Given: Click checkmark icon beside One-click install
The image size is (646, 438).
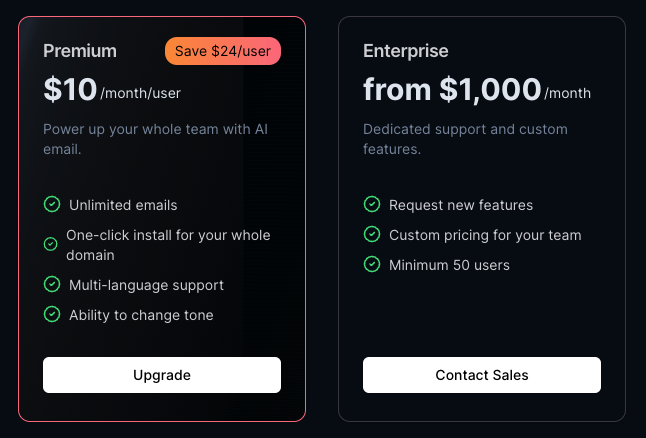Looking at the screenshot, I should click(51, 244).
